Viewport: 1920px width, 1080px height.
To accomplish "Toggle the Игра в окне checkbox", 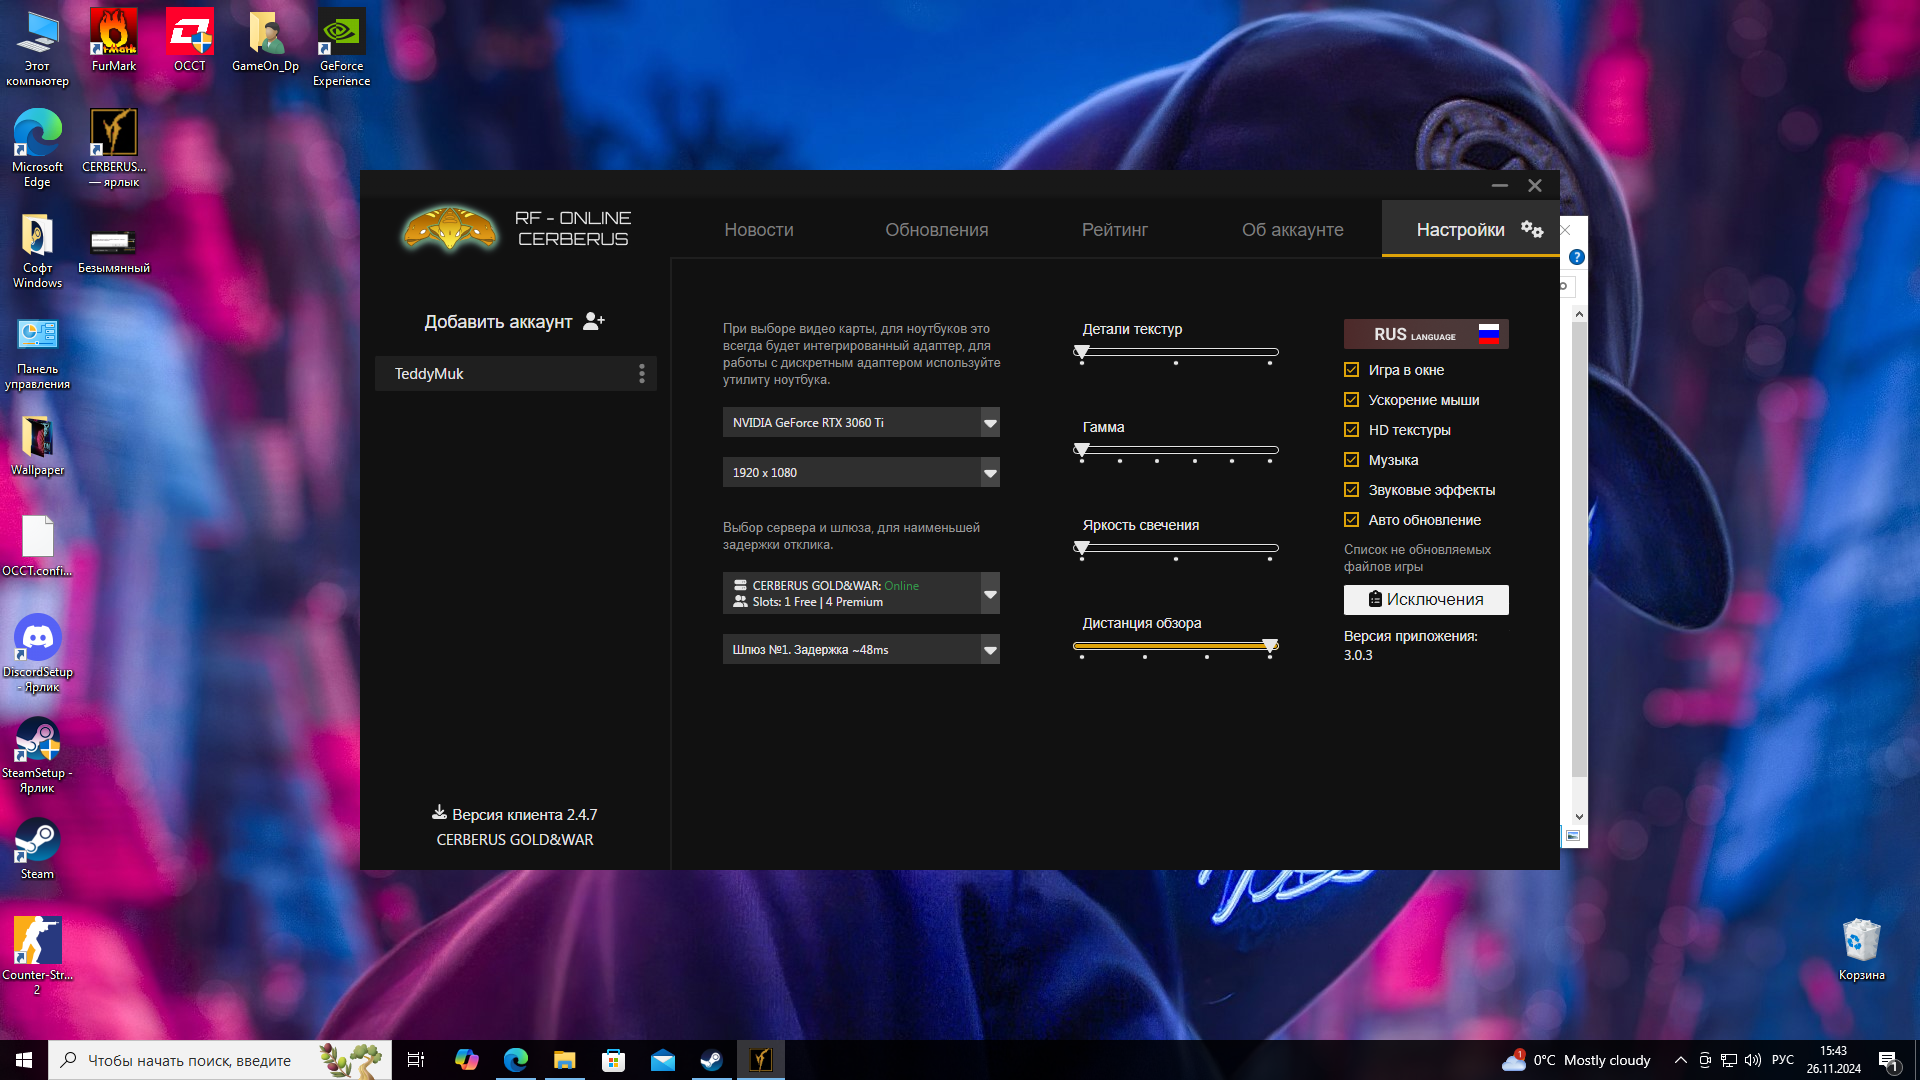I will click(x=1351, y=370).
